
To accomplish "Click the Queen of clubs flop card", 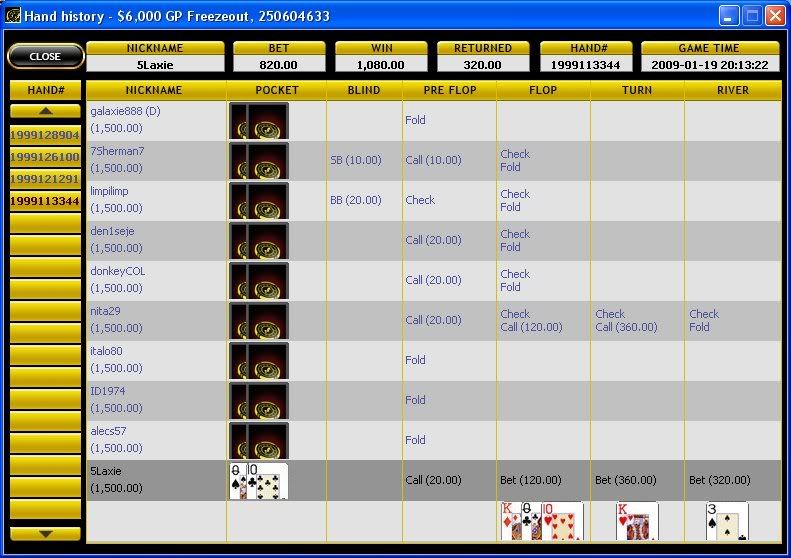I will coord(531,521).
